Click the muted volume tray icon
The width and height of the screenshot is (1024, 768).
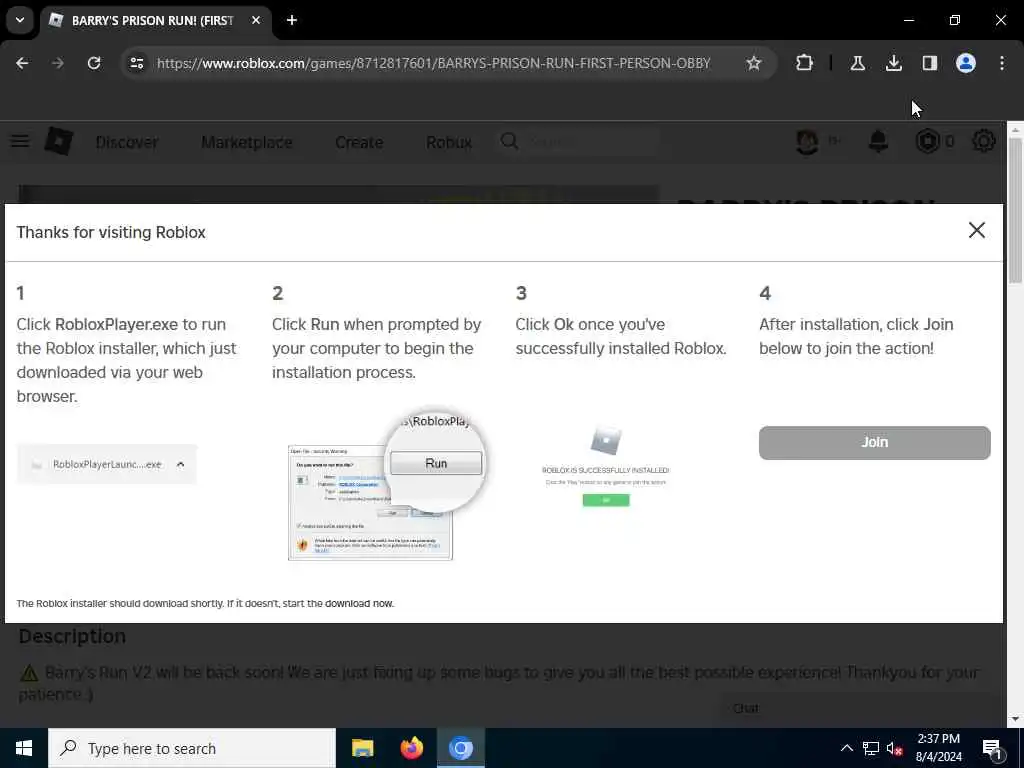click(x=894, y=748)
